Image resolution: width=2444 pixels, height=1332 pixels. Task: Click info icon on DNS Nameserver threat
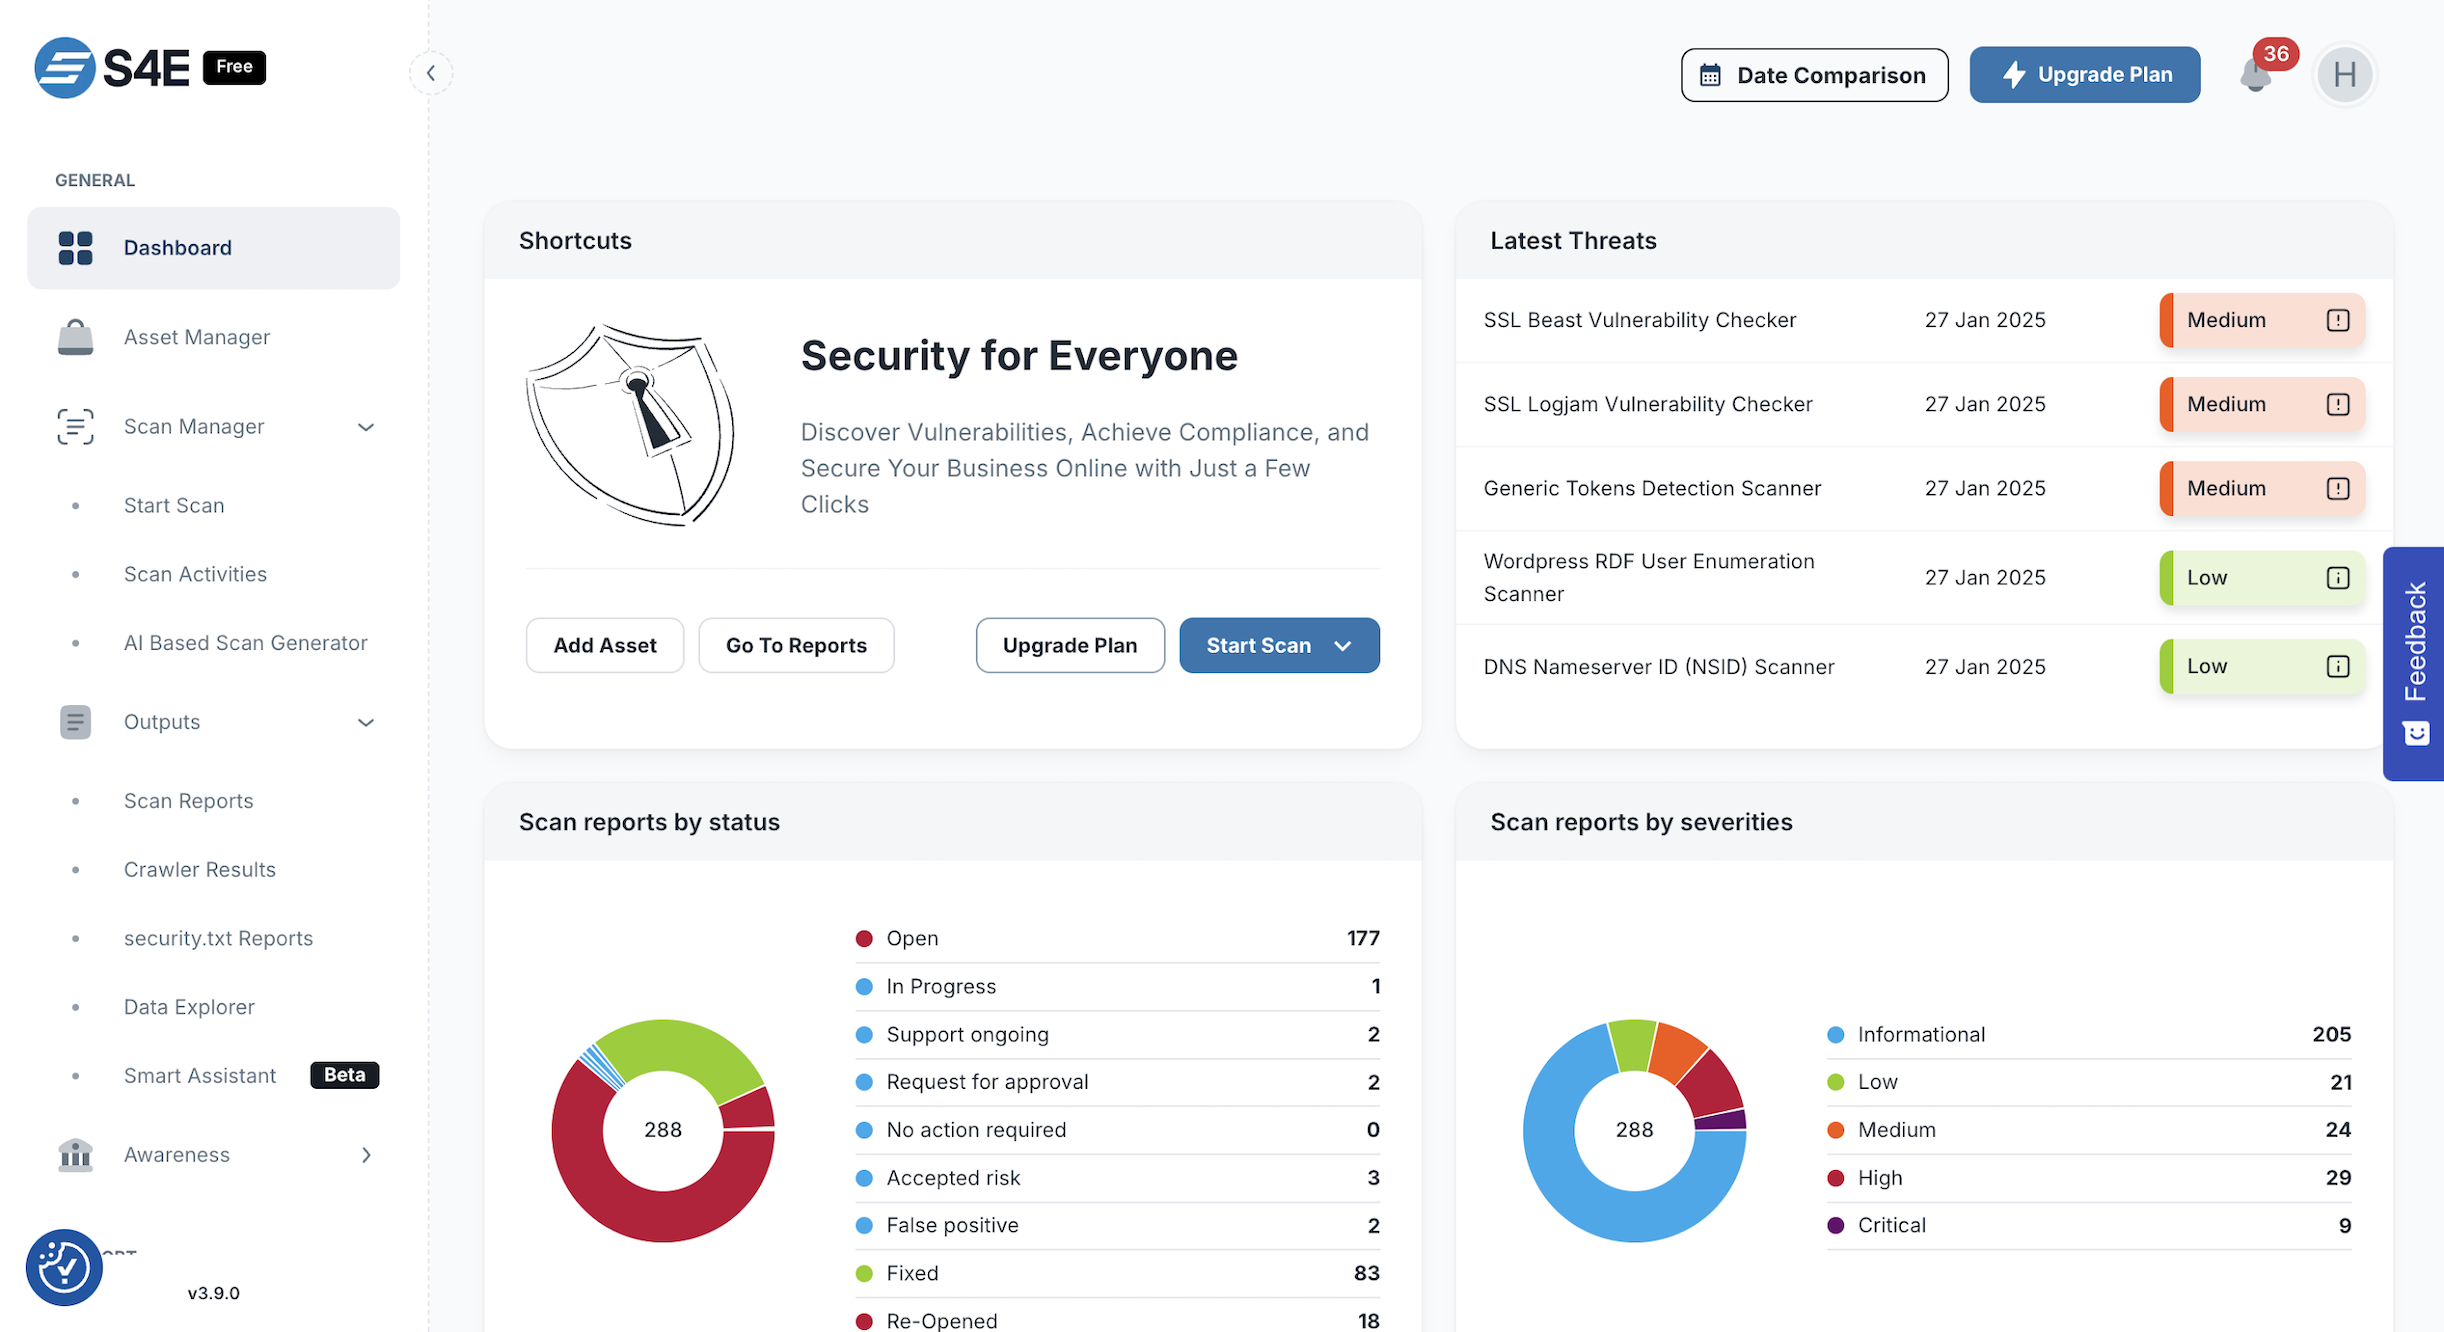2337,667
